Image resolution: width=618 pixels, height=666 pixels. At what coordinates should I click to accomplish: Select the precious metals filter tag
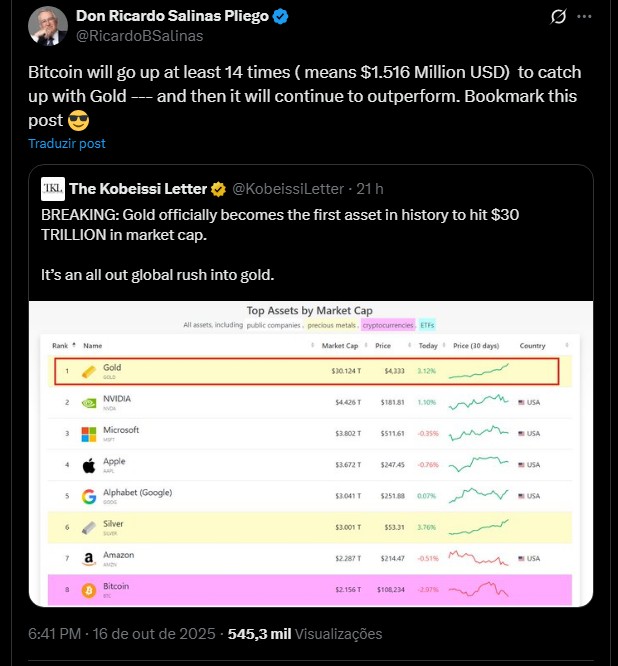point(333,325)
